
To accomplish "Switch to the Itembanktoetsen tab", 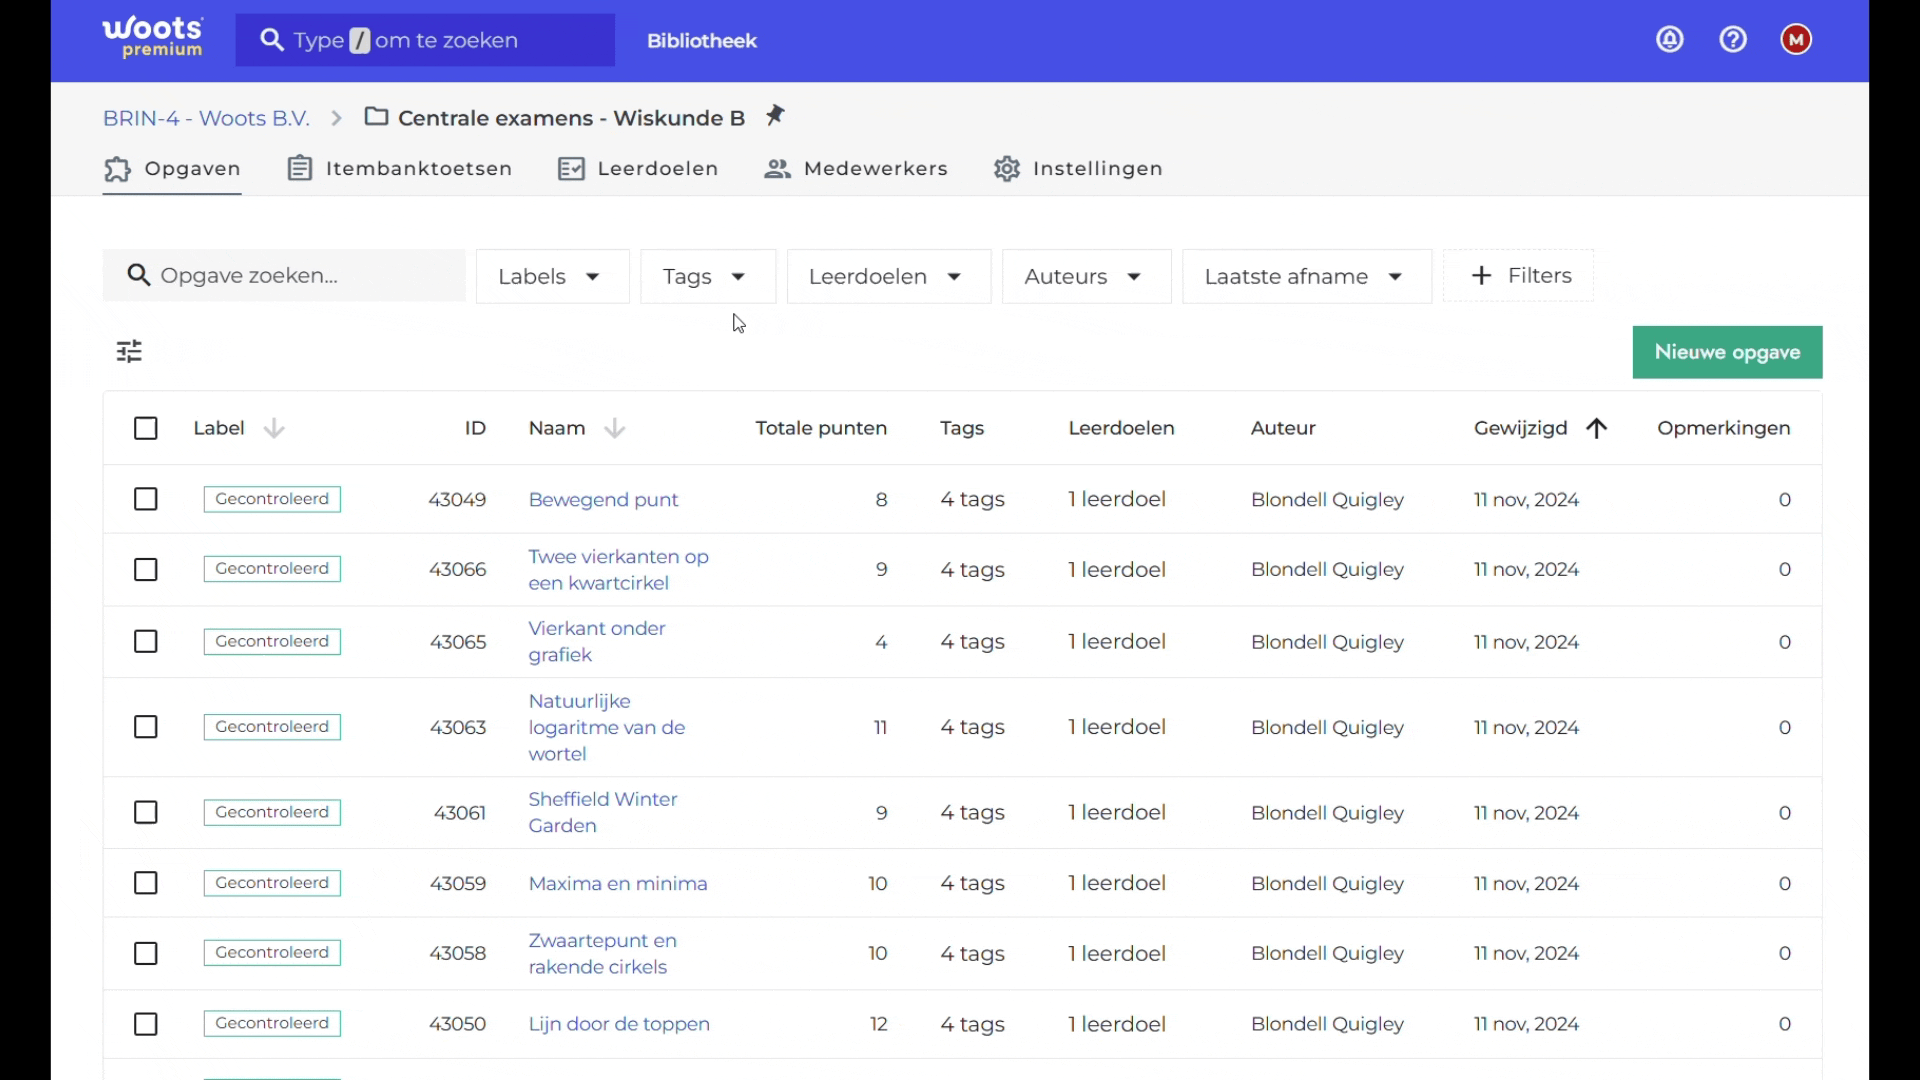I will 400,169.
